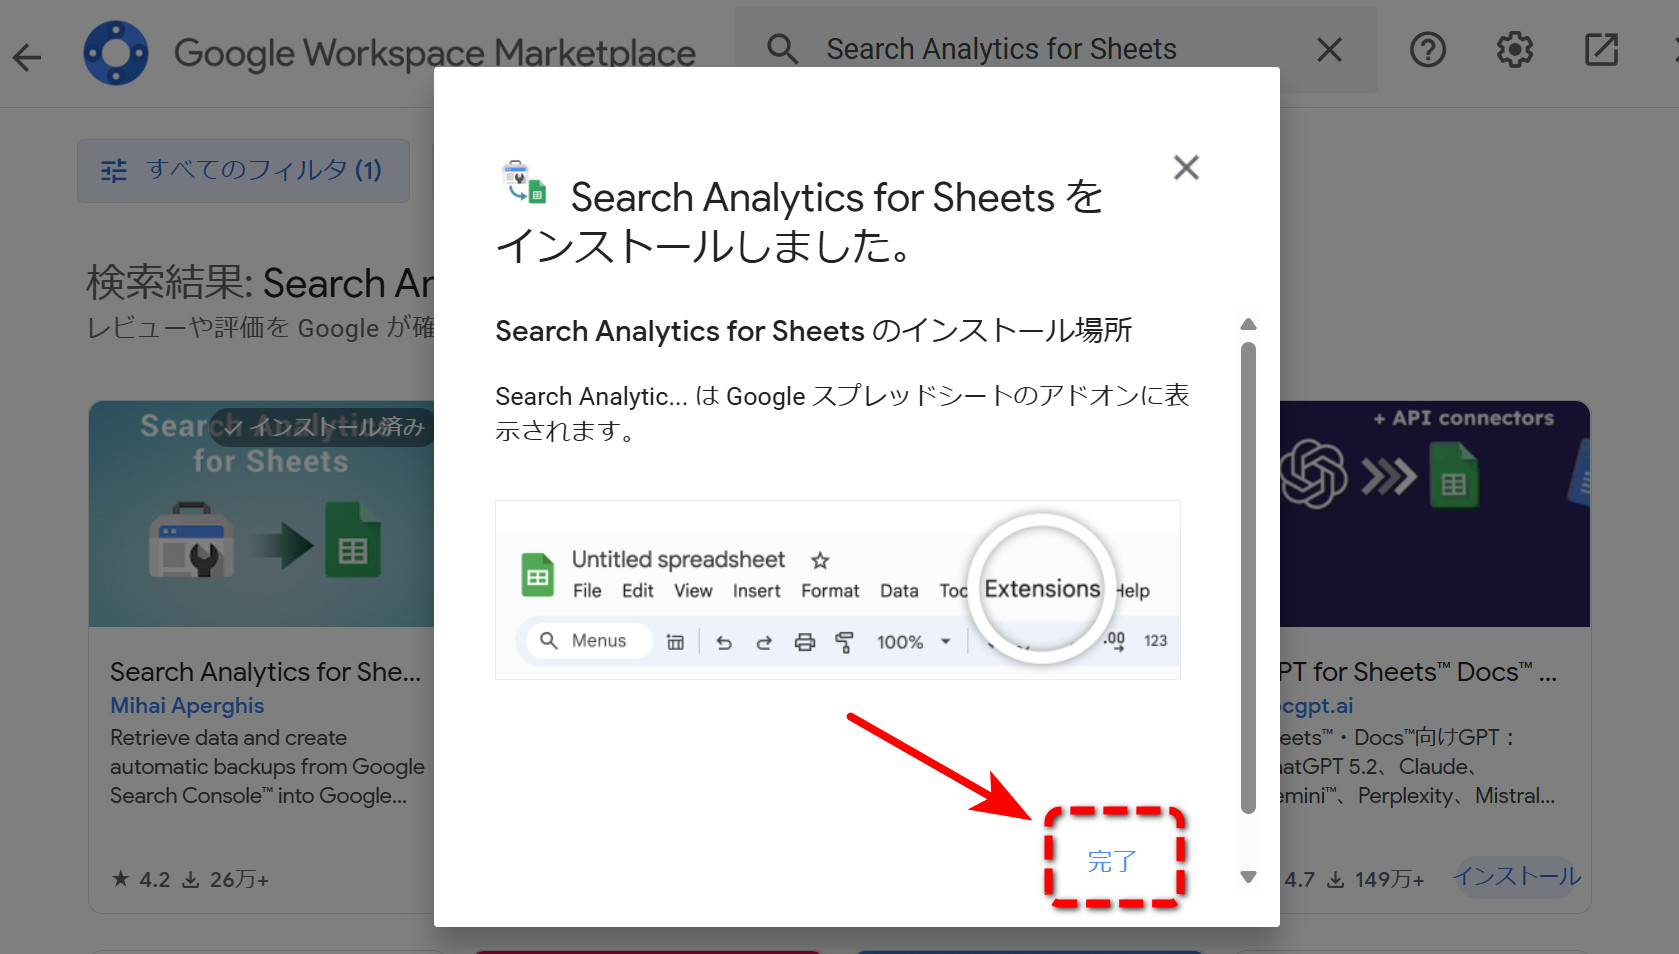The image size is (1679, 954).
Task: Open the すべてのフィルタ (1) filter button
Action: tap(243, 171)
